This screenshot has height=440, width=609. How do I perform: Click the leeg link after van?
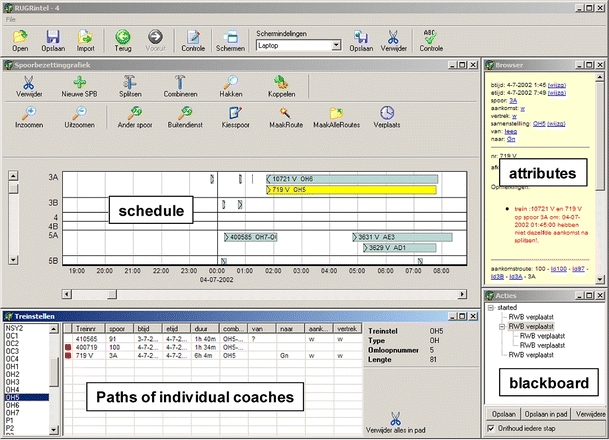(x=511, y=131)
